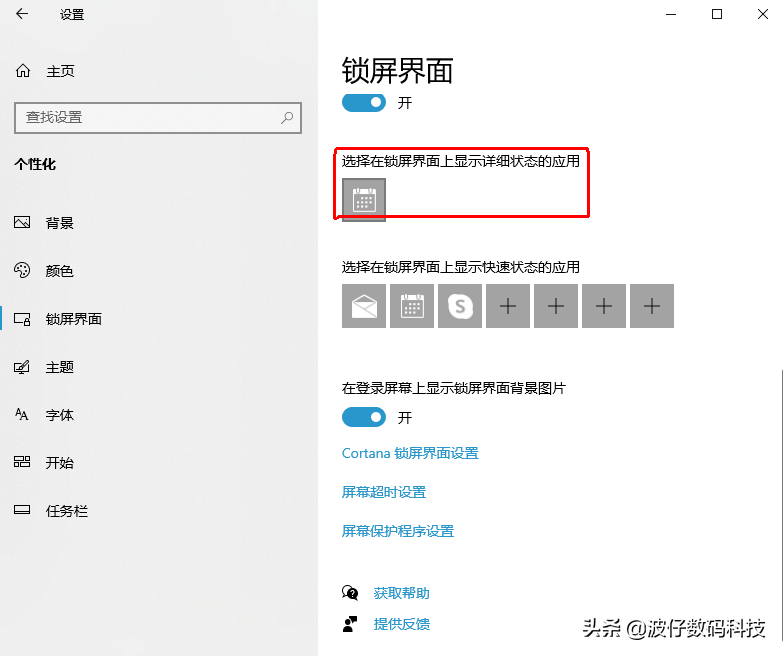Viewport: 783px width, 656px height.
Task: Click the home house icon
Action: 23,71
